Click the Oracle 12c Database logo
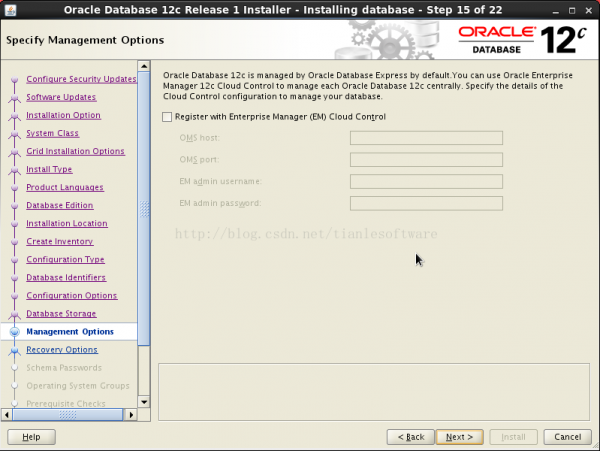Viewport: 600px width, 451px height. [522, 40]
